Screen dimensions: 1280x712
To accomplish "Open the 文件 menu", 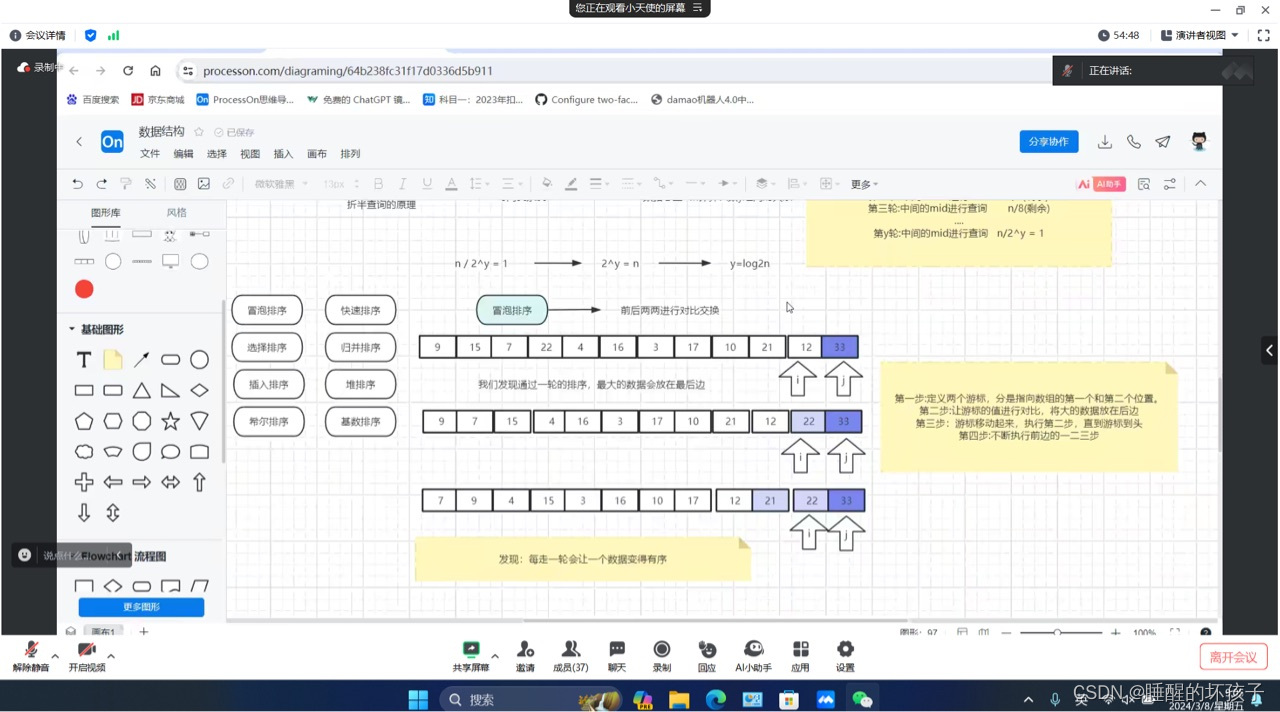I will click(150, 154).
